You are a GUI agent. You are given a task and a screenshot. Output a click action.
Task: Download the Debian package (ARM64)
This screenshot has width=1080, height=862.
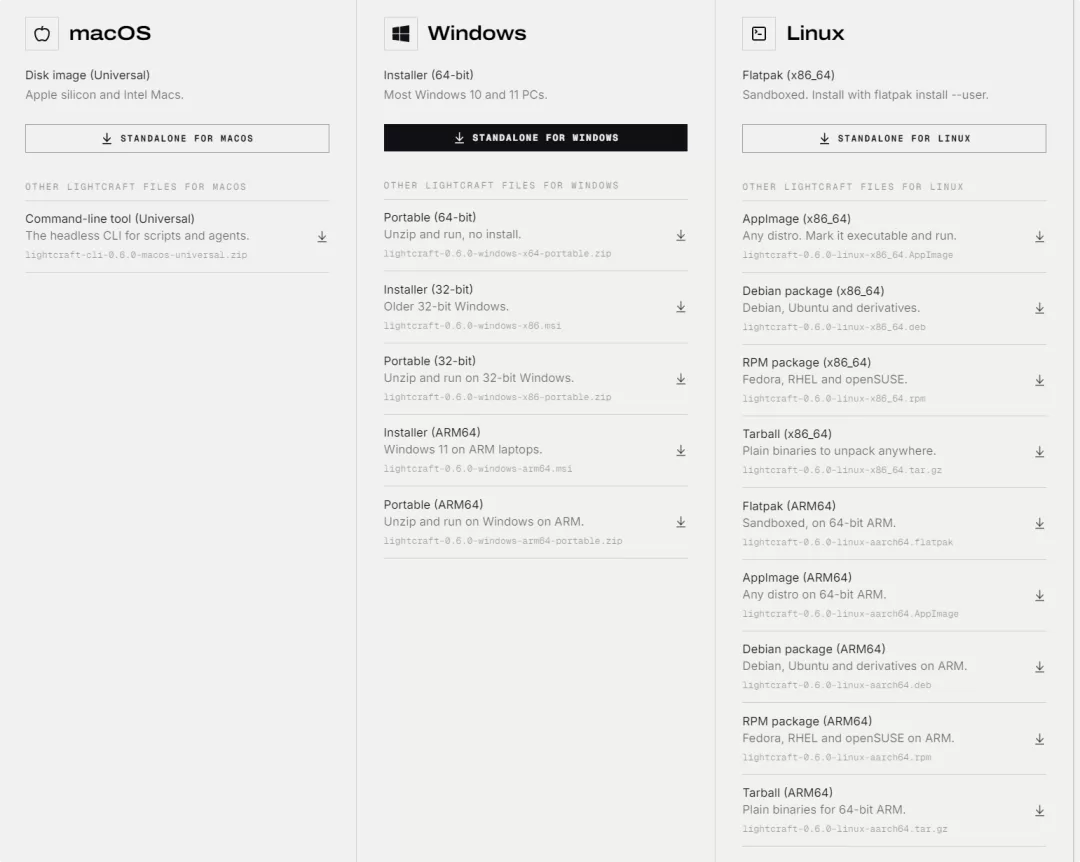[1039, 667]
